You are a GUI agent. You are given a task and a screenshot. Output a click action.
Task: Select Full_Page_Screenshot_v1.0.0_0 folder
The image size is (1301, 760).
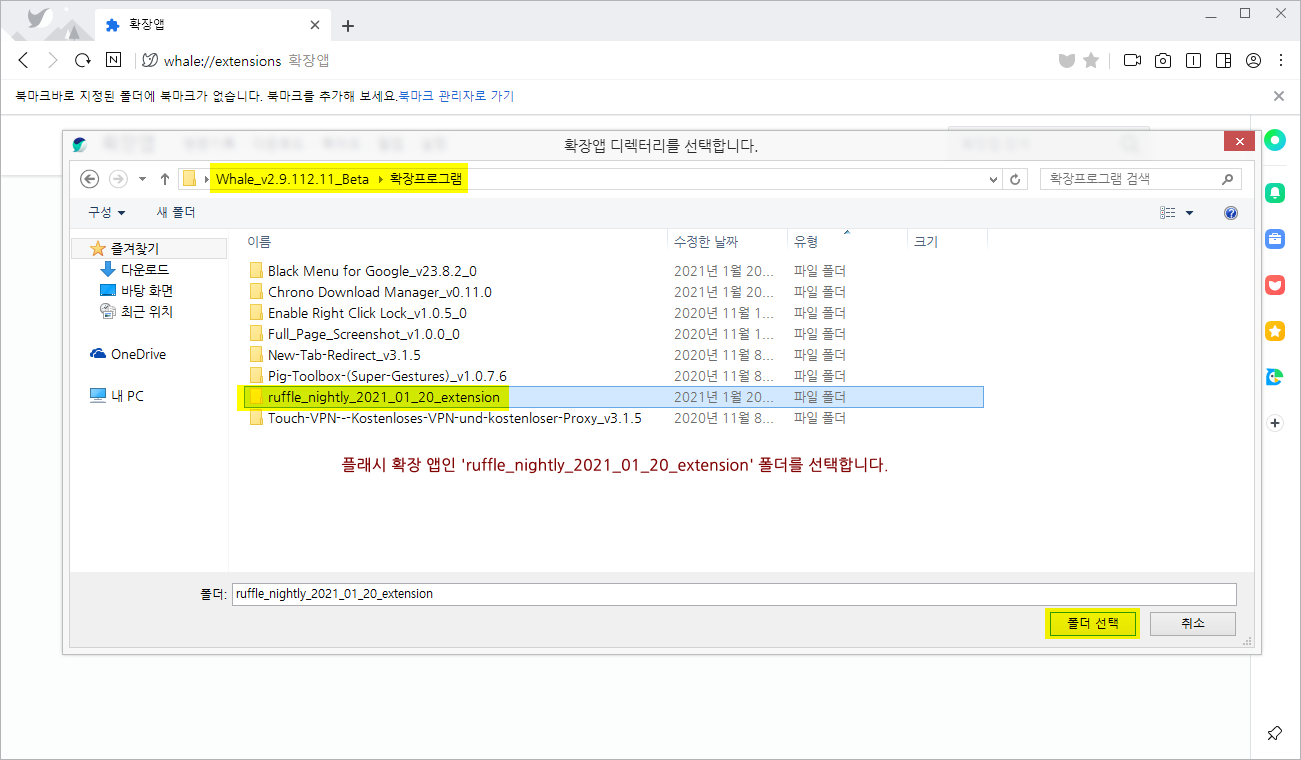coord(353,334)
